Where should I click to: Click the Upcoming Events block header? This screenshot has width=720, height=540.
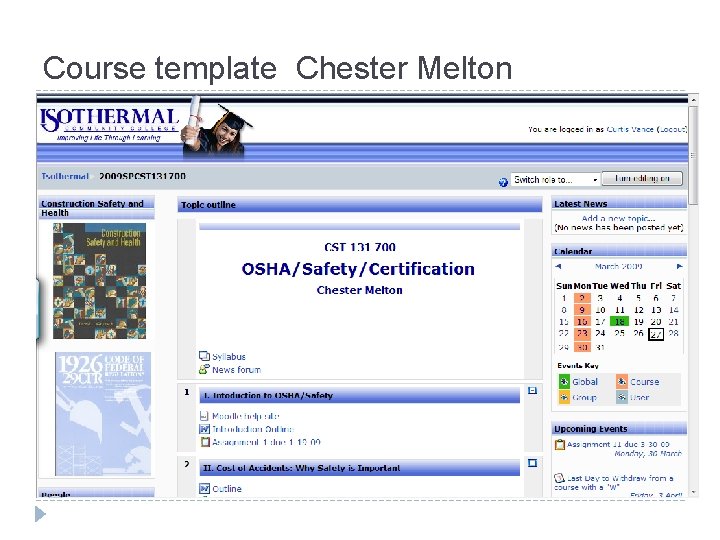pos(619,429)
